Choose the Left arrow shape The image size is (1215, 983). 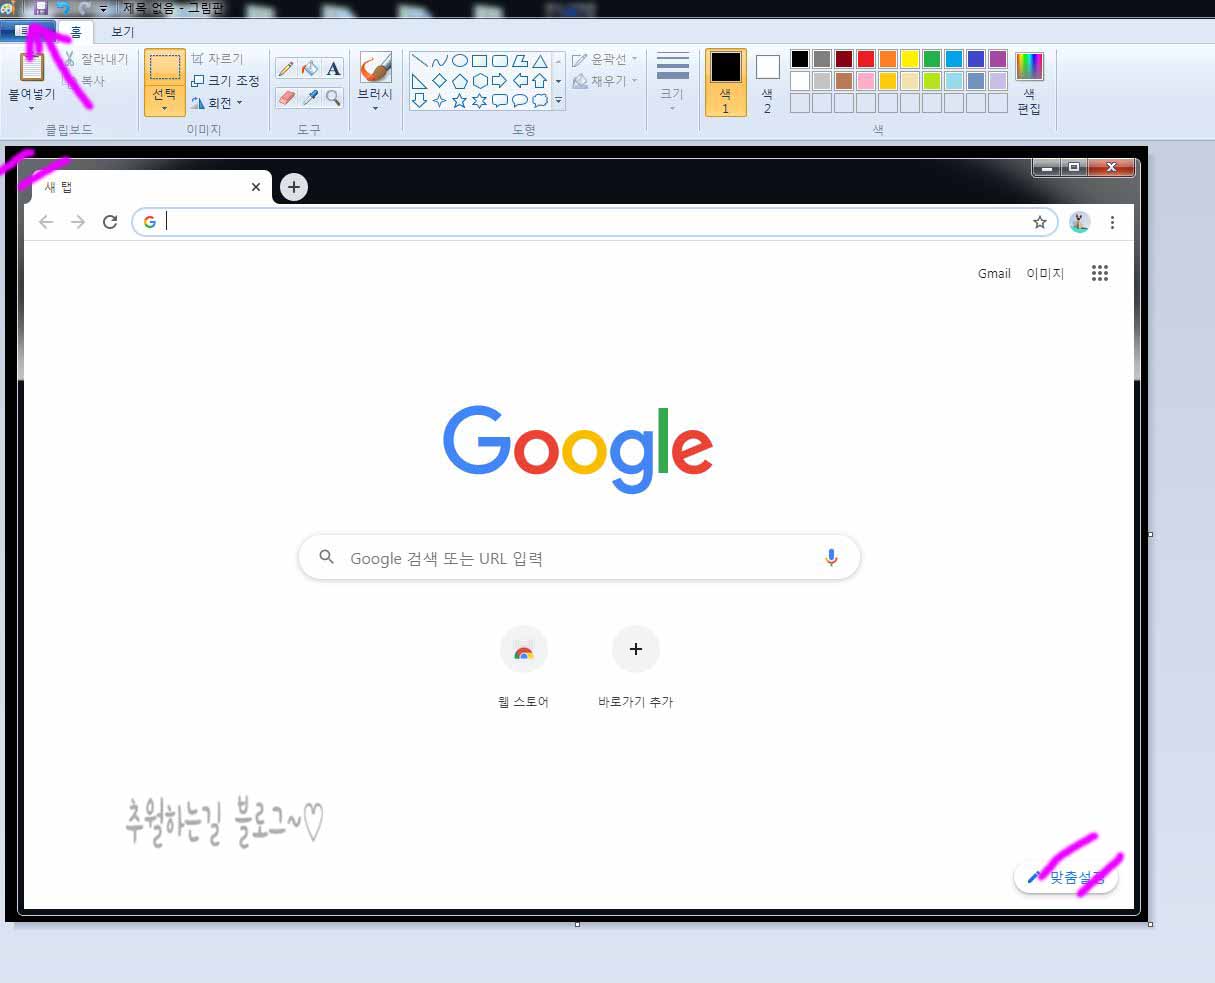[x=520, y=81]
